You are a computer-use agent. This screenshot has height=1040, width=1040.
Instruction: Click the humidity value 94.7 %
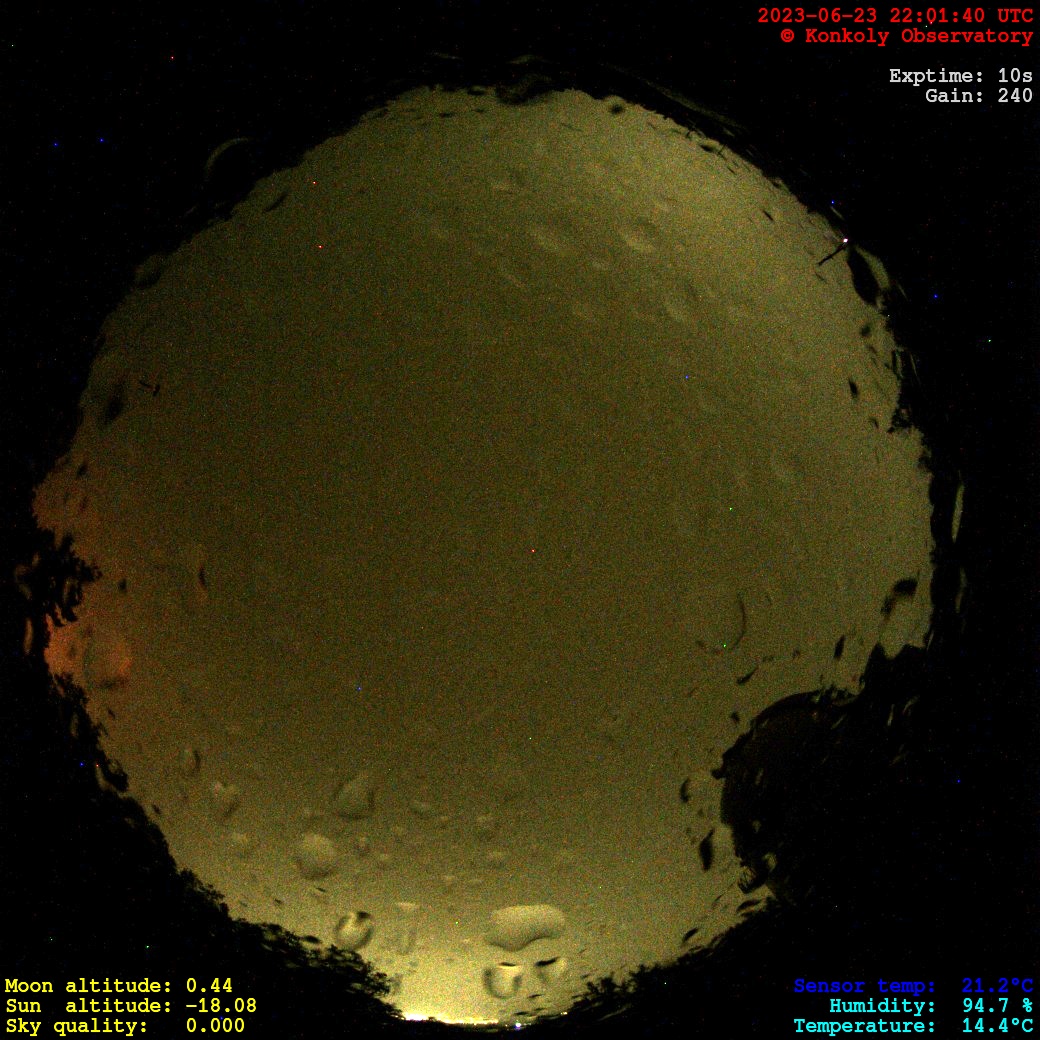coord(997,1006)
